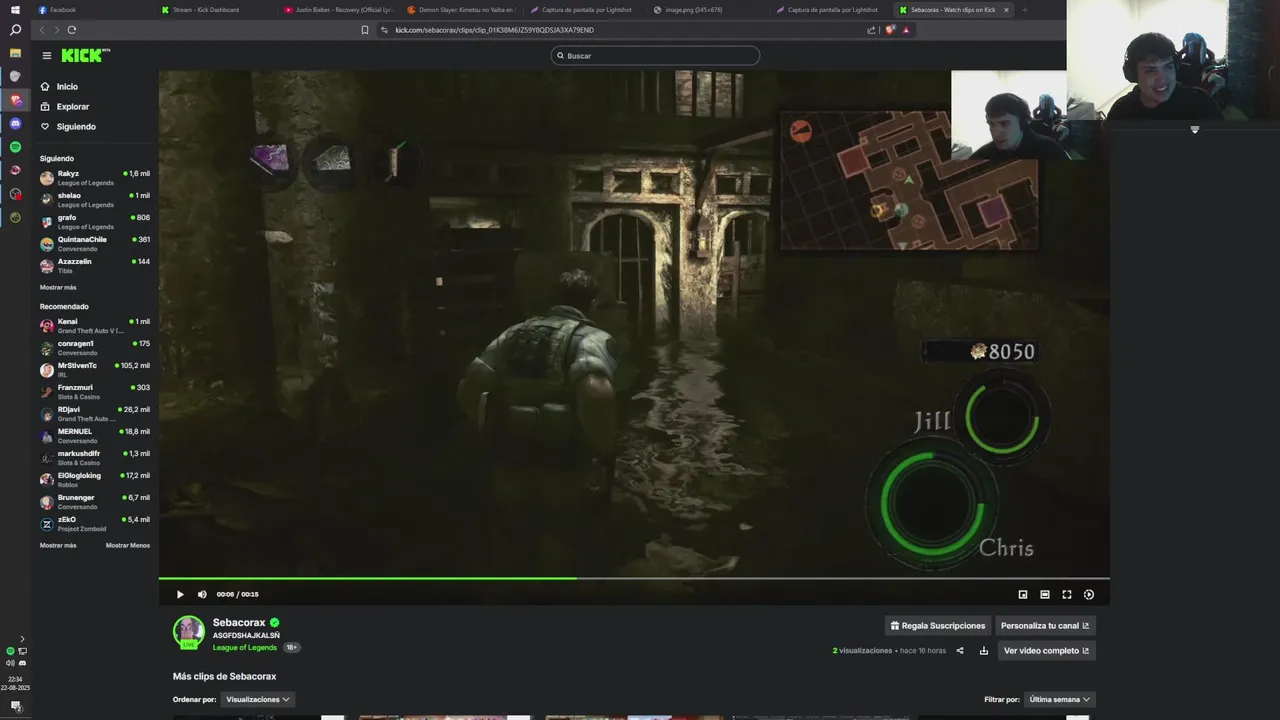This screenshot has height=720, width=1280.
Task: Open shelao channel in the Siguiendo list
Action: (x=95, y=200)
